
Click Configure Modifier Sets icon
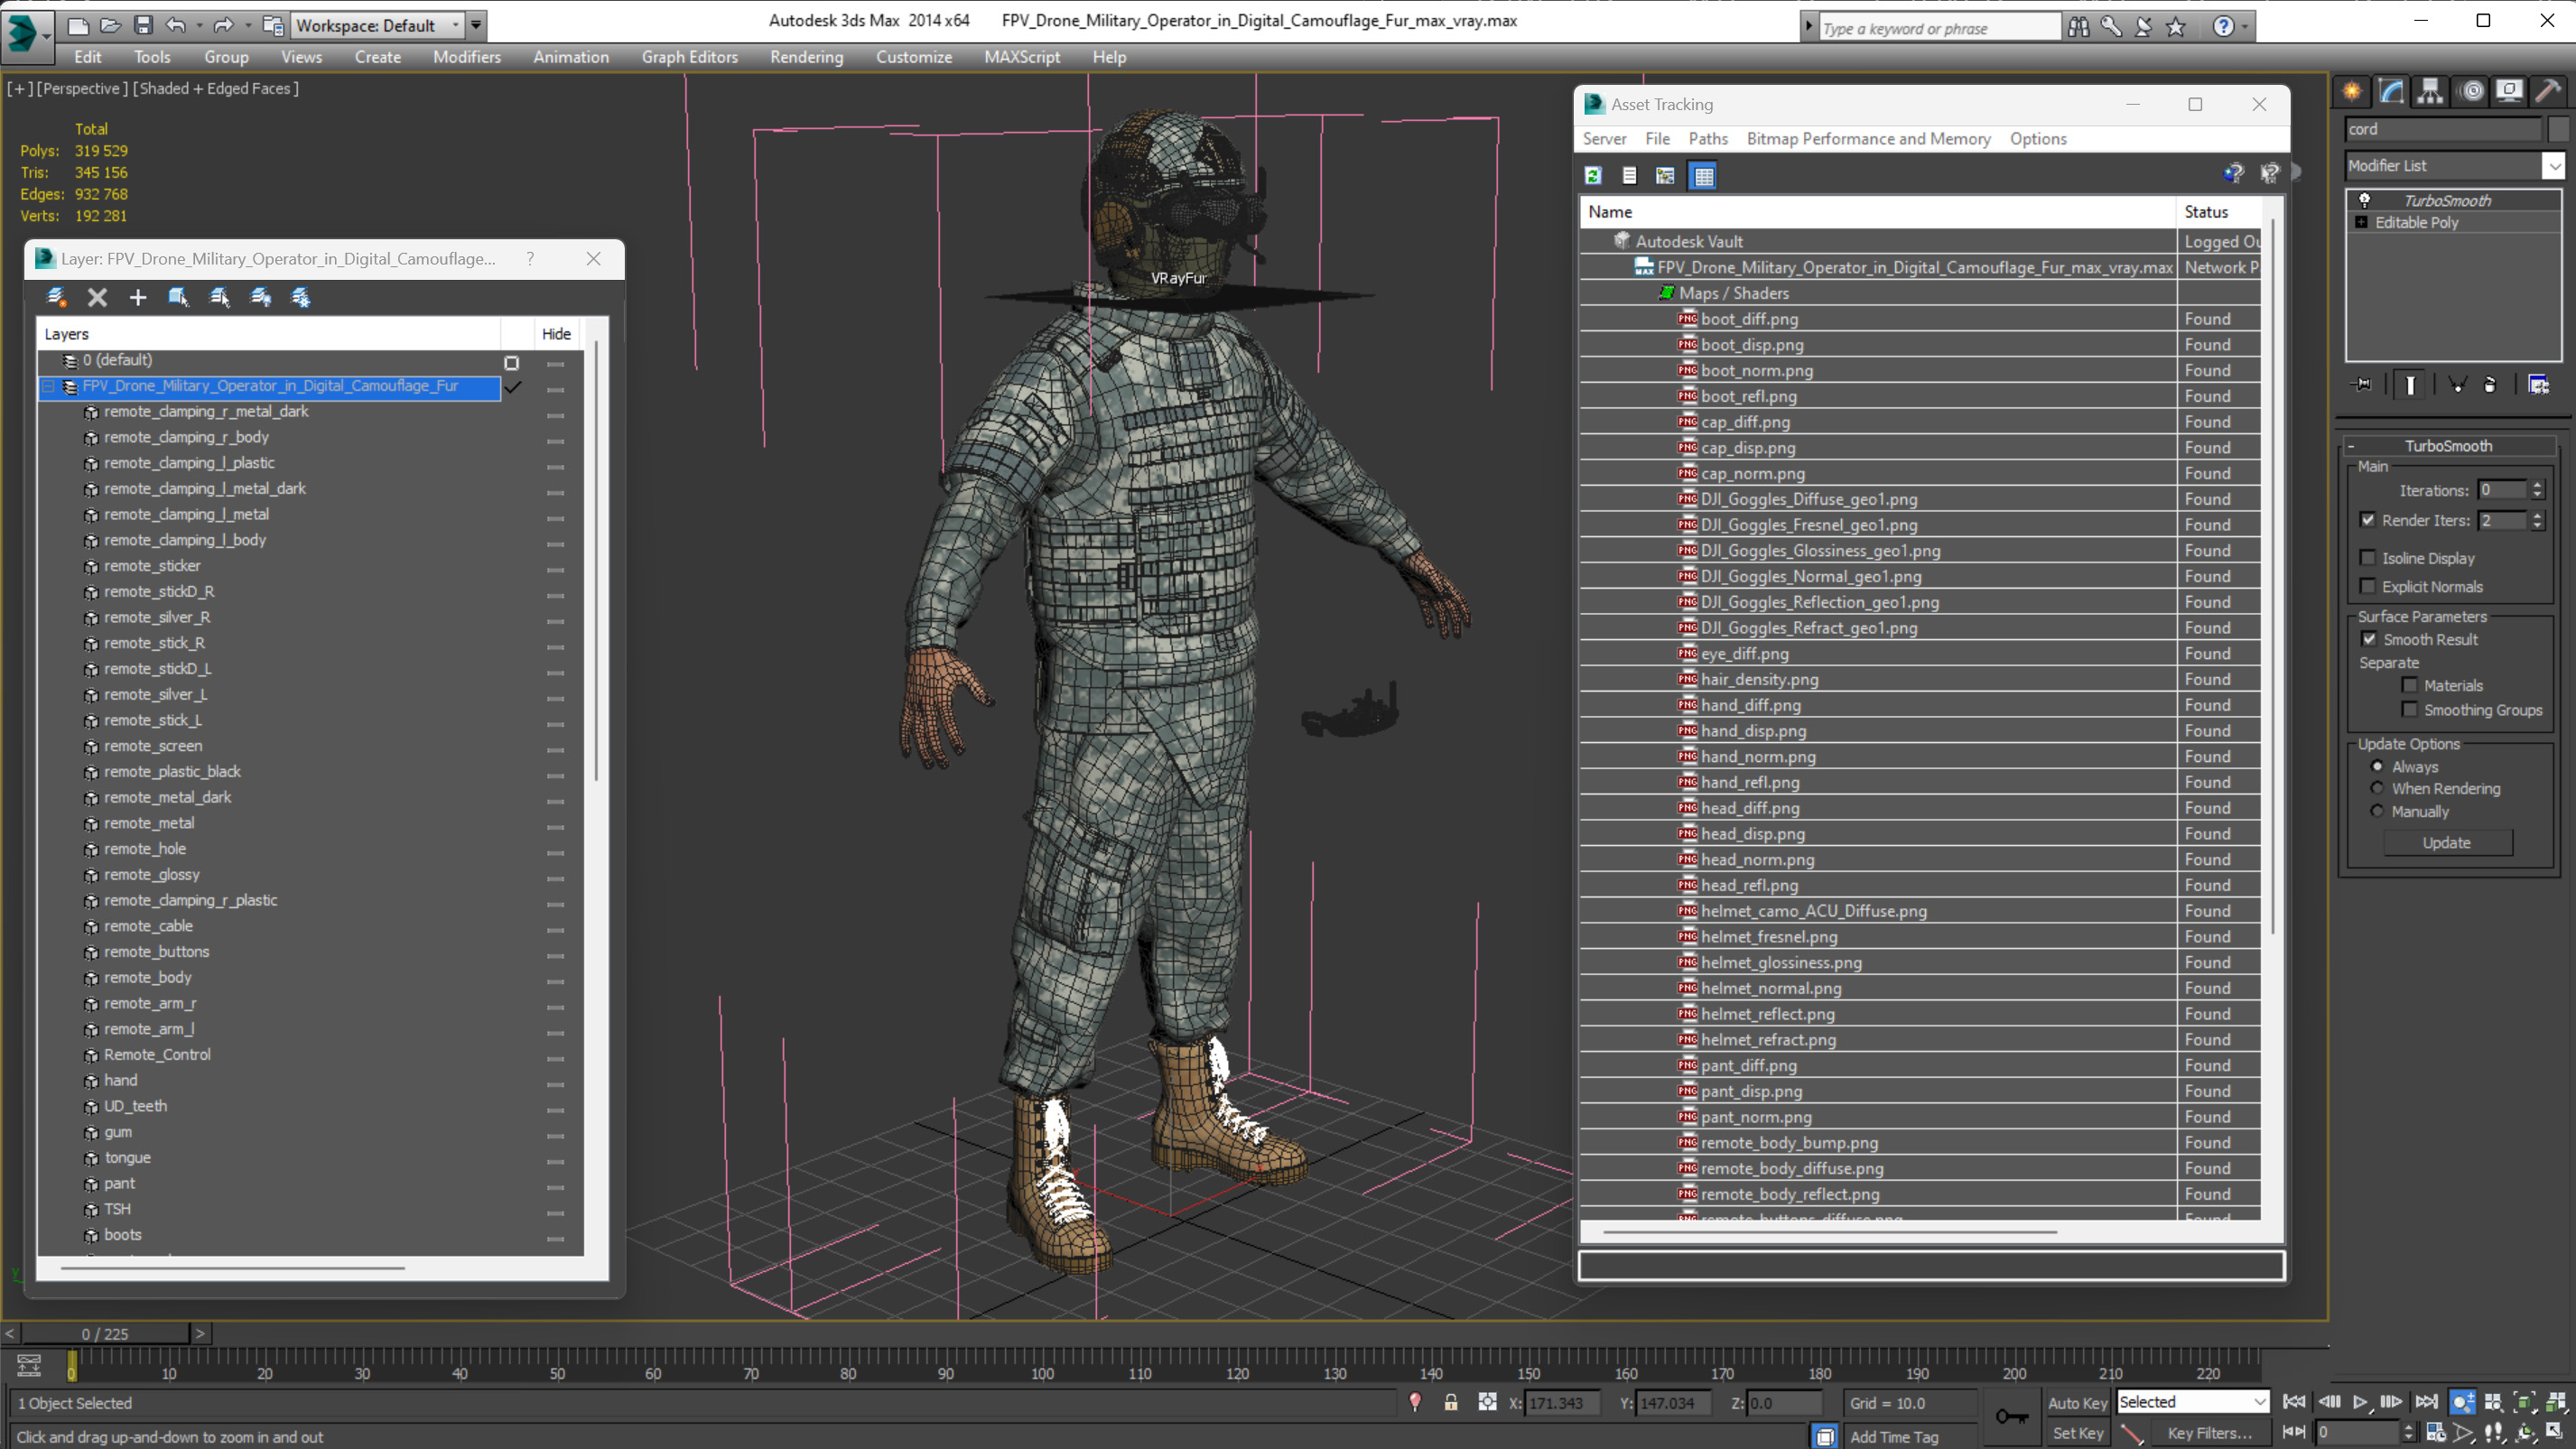coord(2538,385)
